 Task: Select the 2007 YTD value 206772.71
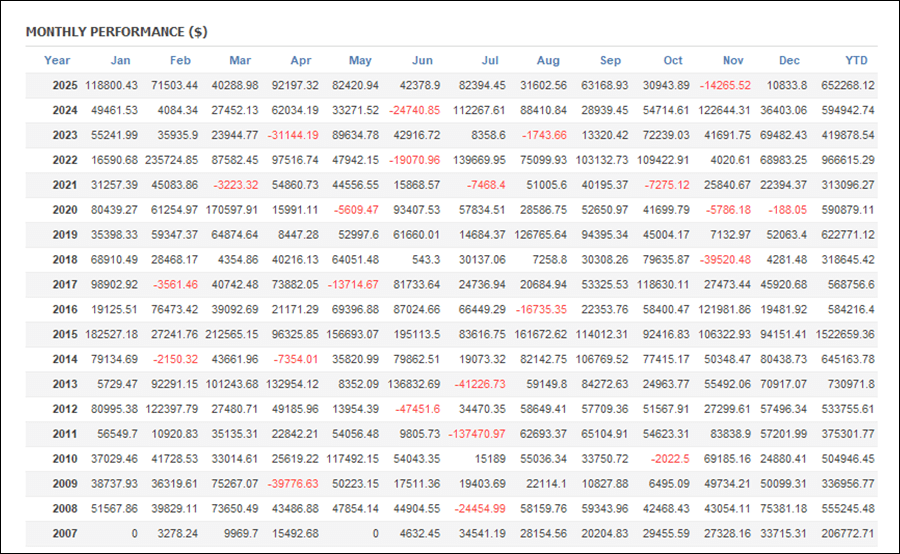point(844,533)
